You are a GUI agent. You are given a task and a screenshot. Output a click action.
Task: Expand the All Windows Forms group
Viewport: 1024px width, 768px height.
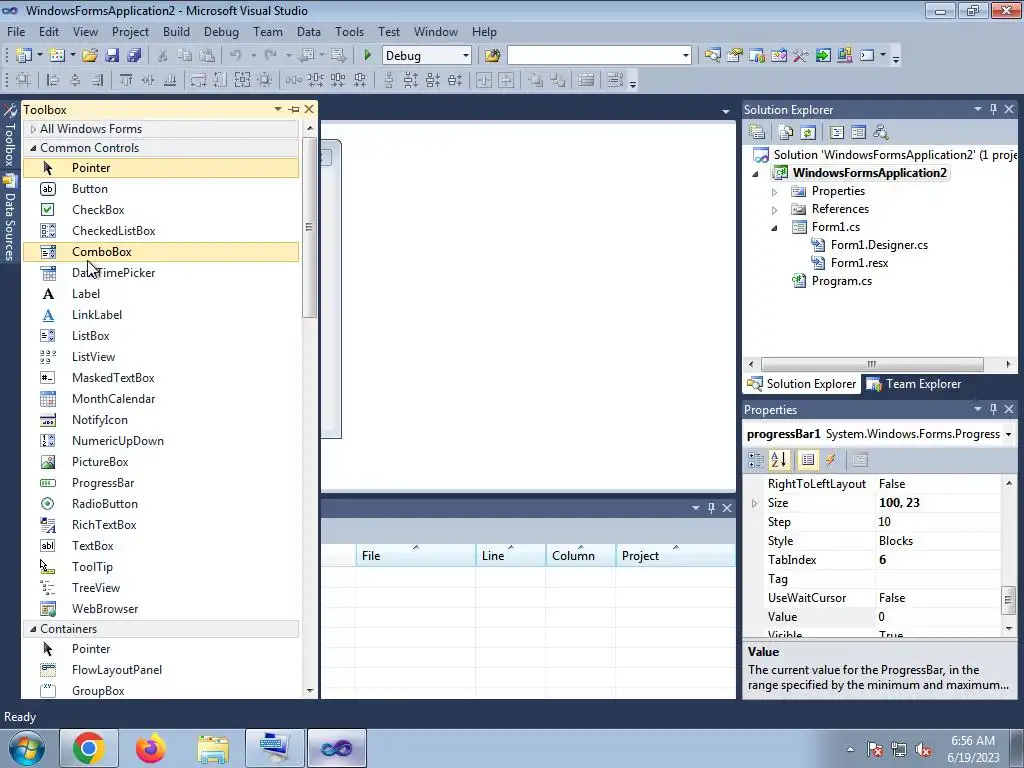point(33,129)
